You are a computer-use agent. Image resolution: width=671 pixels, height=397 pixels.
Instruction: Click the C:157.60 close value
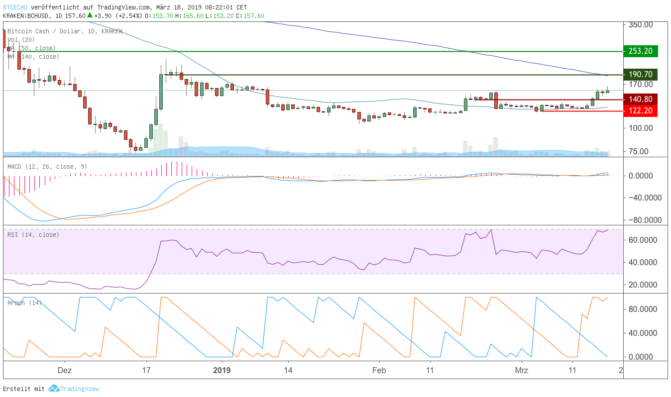(x=250, y=16)
